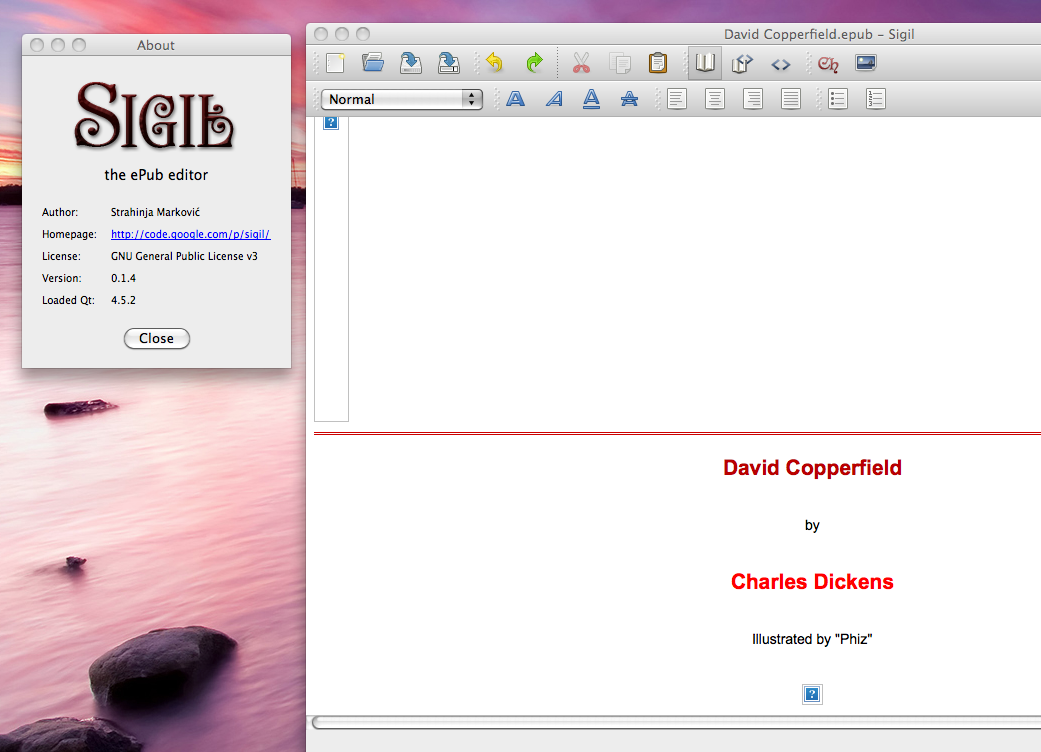
Task: Copy selection with the pages icon
Action: click(x=620, y=63)
